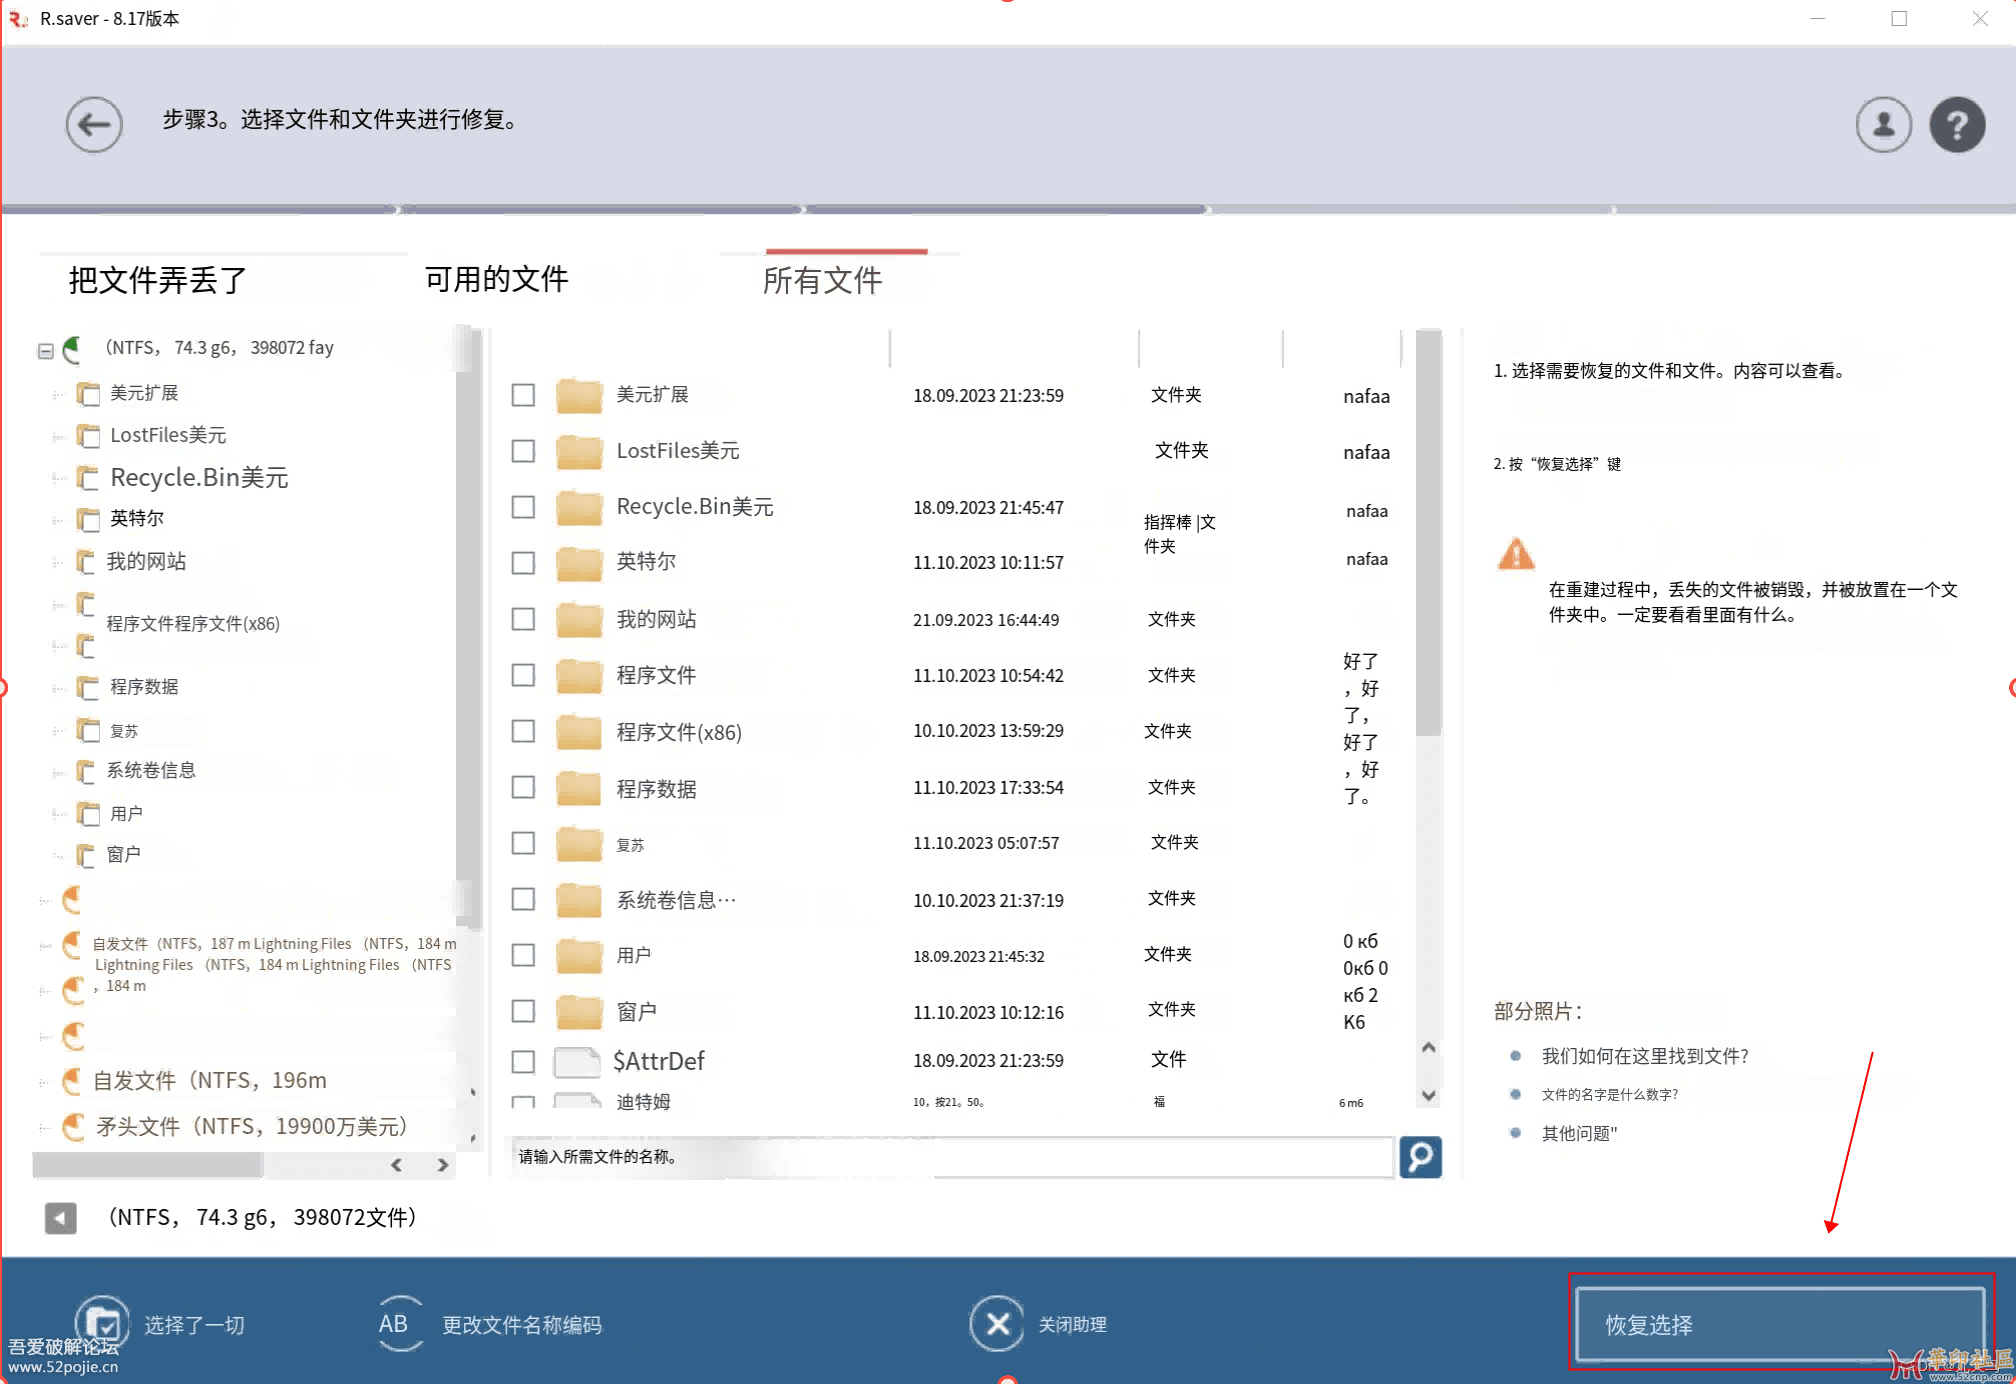Click the path bar left-arrow icon
Viewport: 2016px width, 1384px height.
point(60,1218)
